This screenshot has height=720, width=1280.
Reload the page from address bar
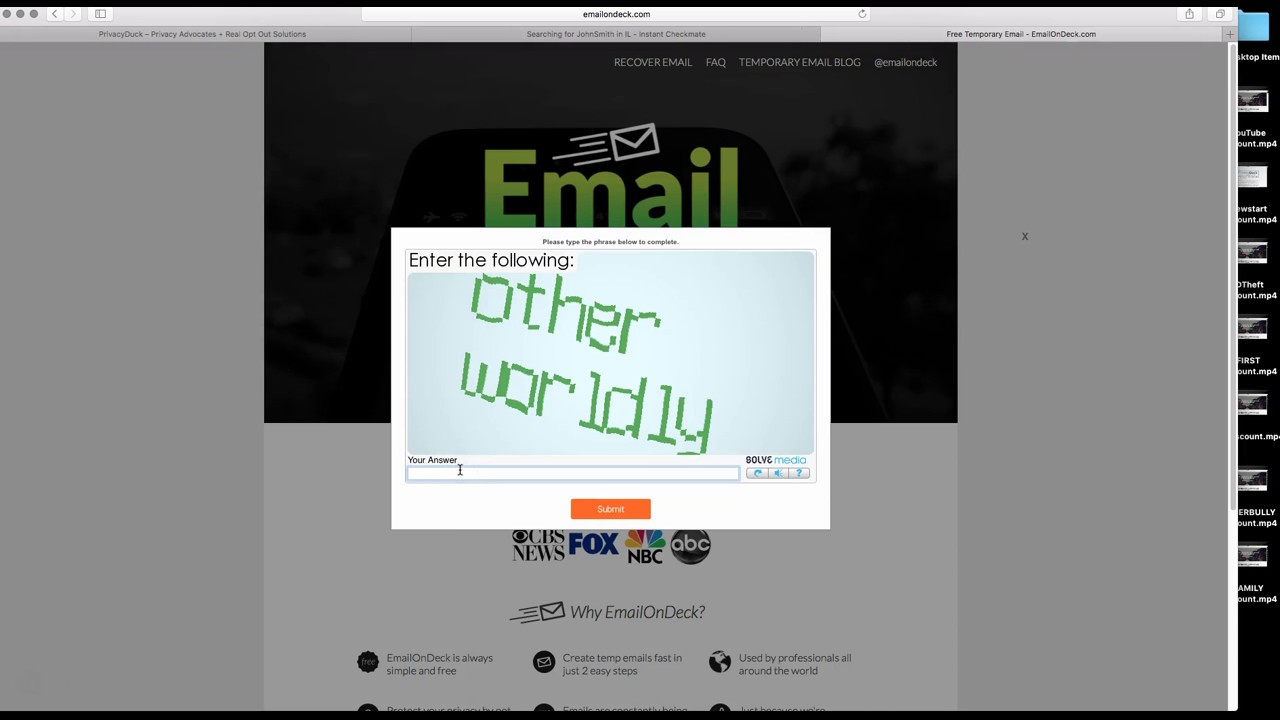point(862,14)
